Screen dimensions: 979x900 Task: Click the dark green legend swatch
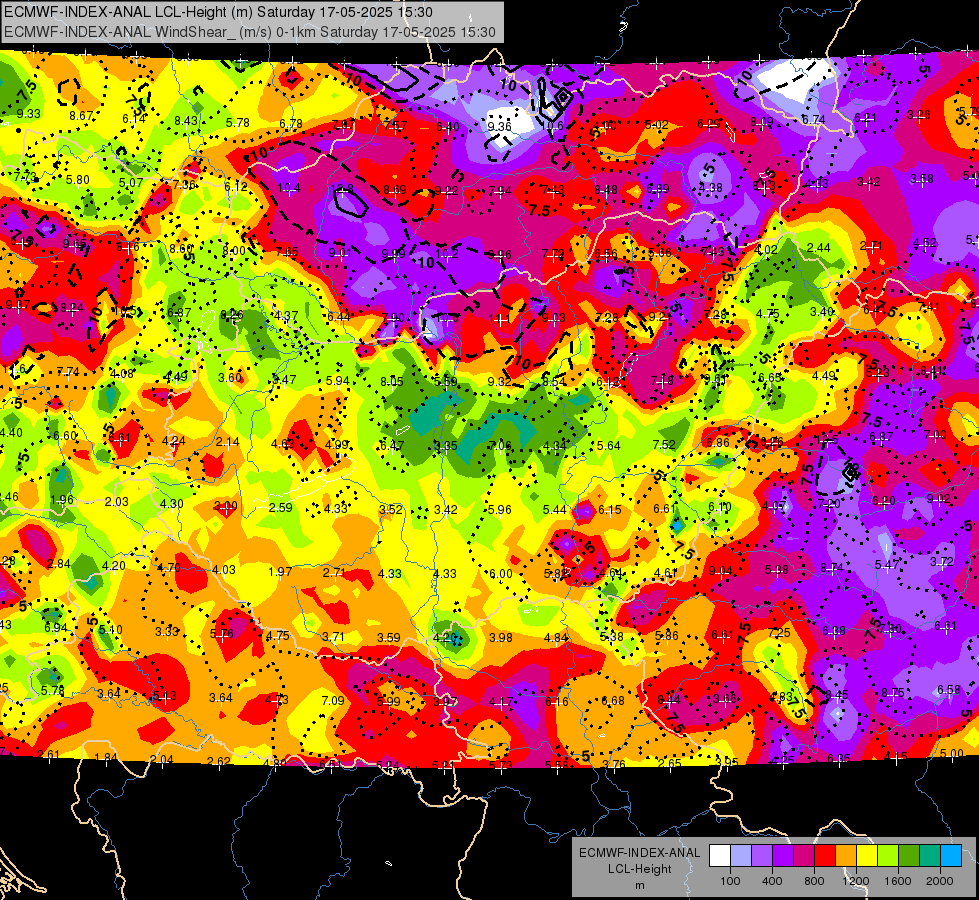coord(909,856)
